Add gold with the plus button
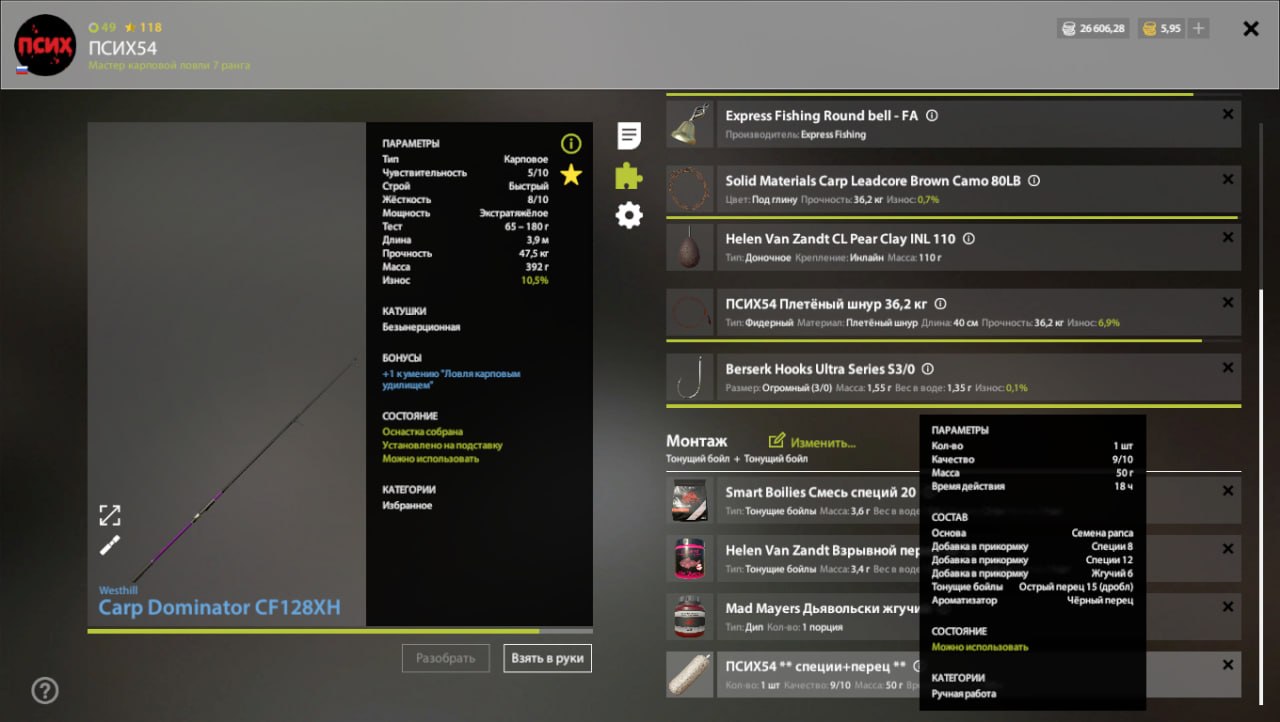Screen dimensions: 1280x722 coord(1198,29)
